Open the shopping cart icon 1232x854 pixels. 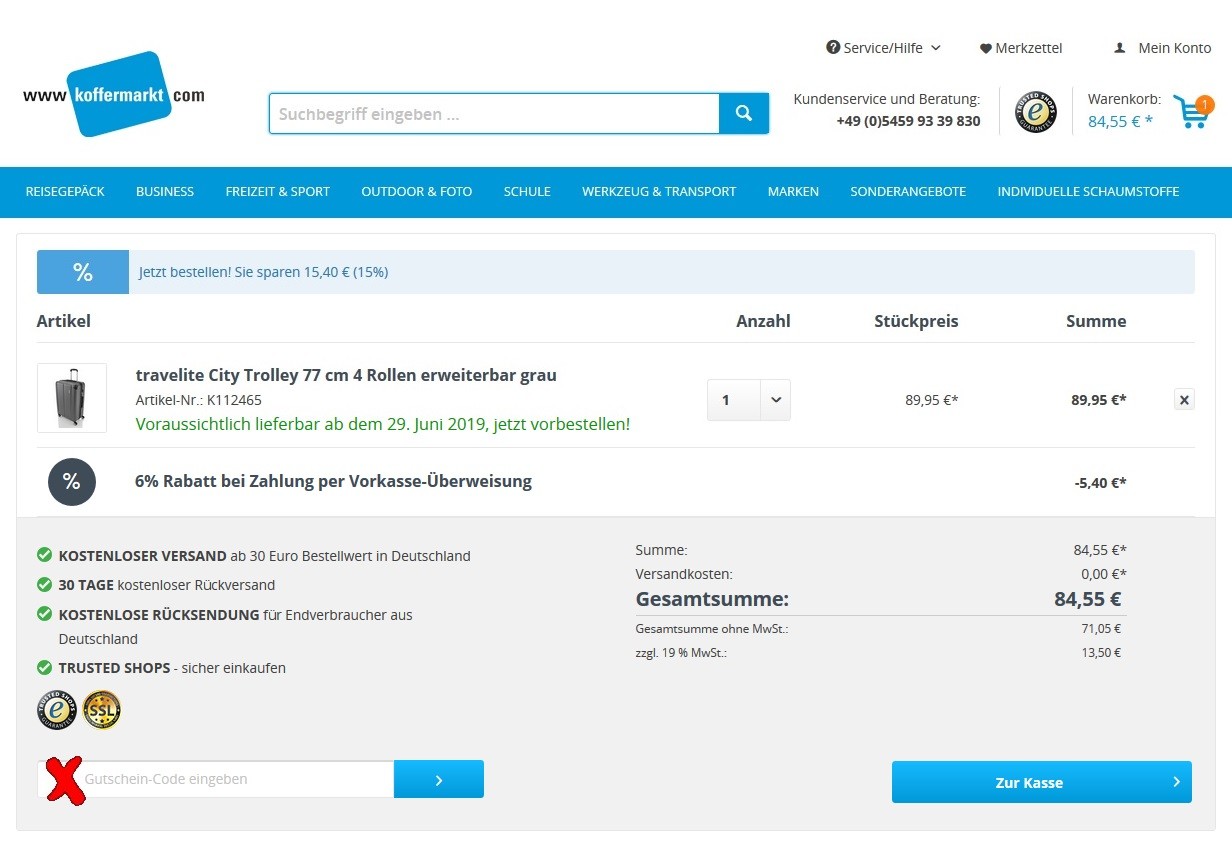click(1192, 112)
